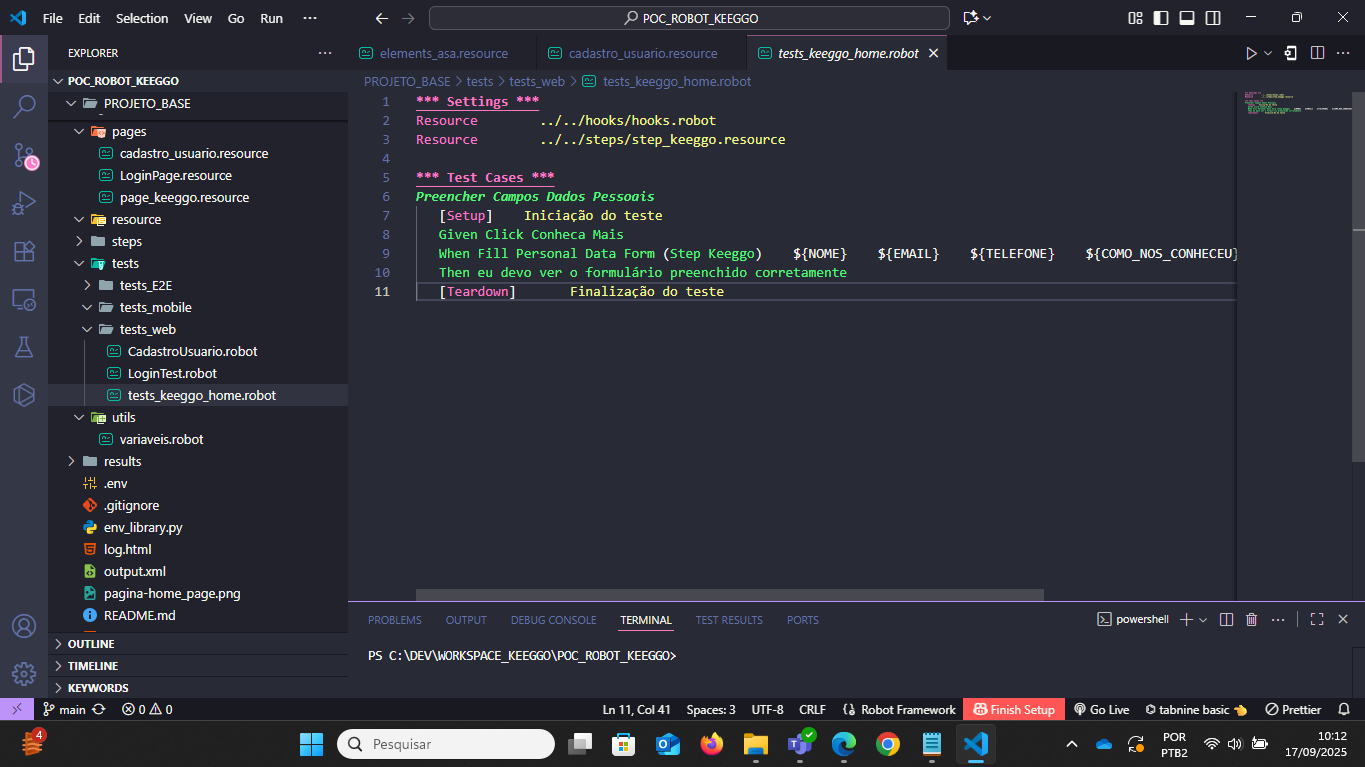Open Google Chrome from taskbar
This screenshot has height=767, width=1365.
coord(887,744)
